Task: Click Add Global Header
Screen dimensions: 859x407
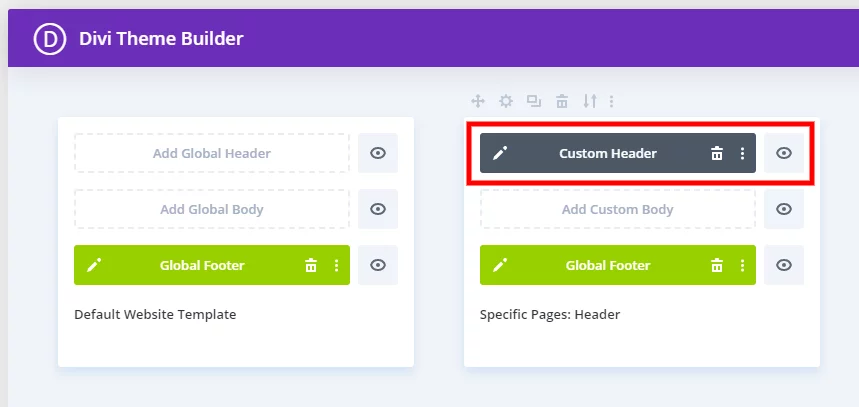Action: [x=211, y=153]
